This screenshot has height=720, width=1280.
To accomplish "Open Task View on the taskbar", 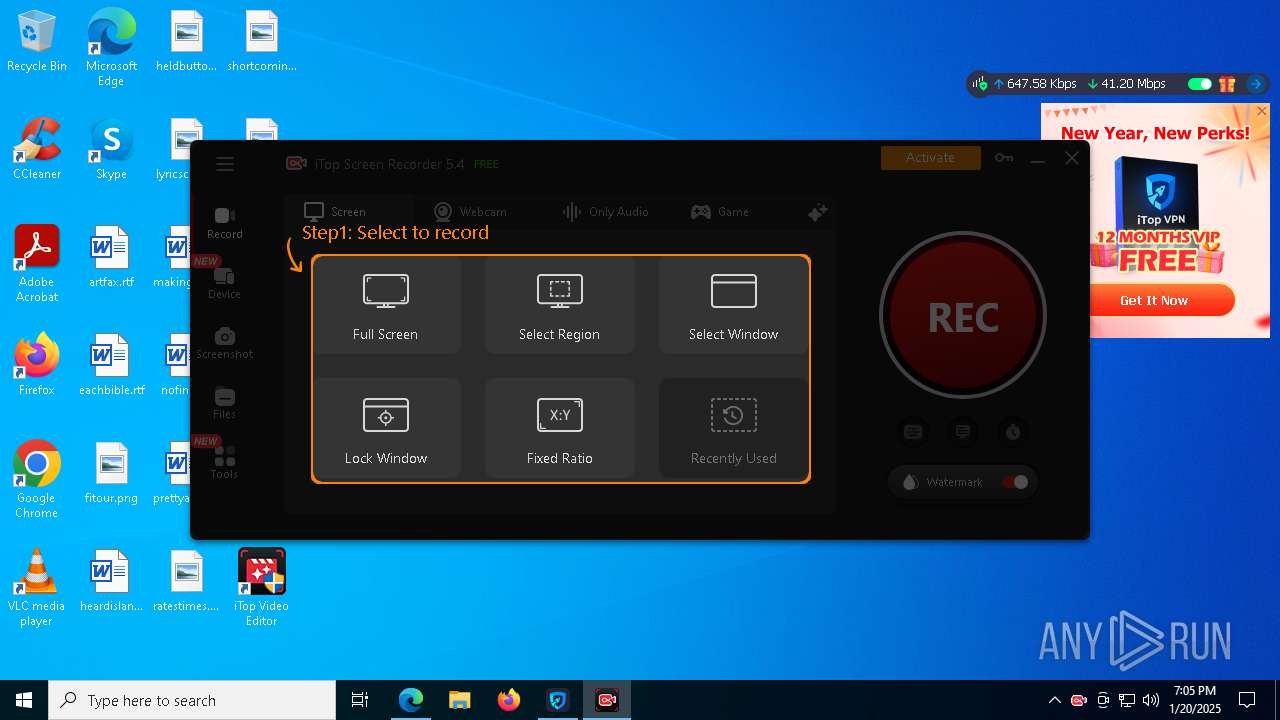I will 360,700.
